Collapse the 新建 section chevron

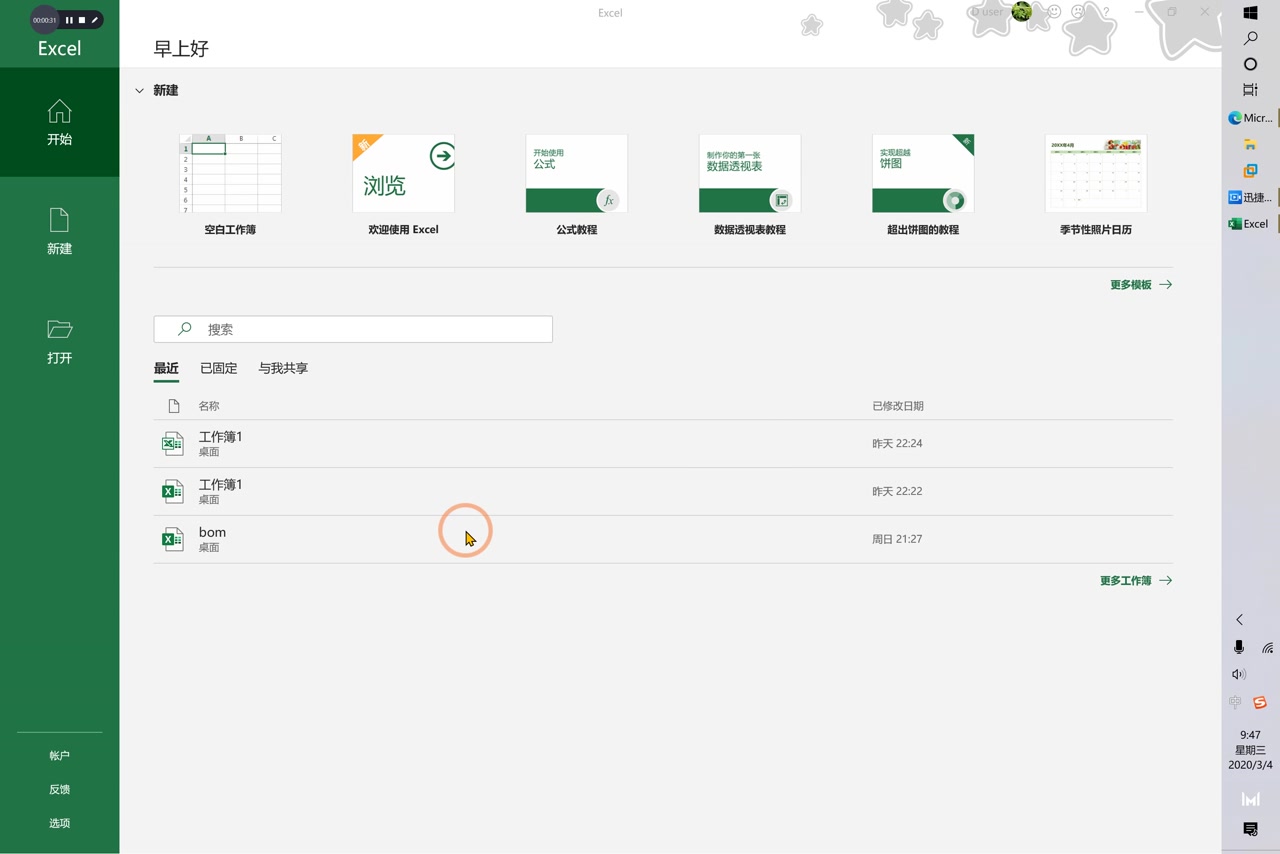point(139,90)
